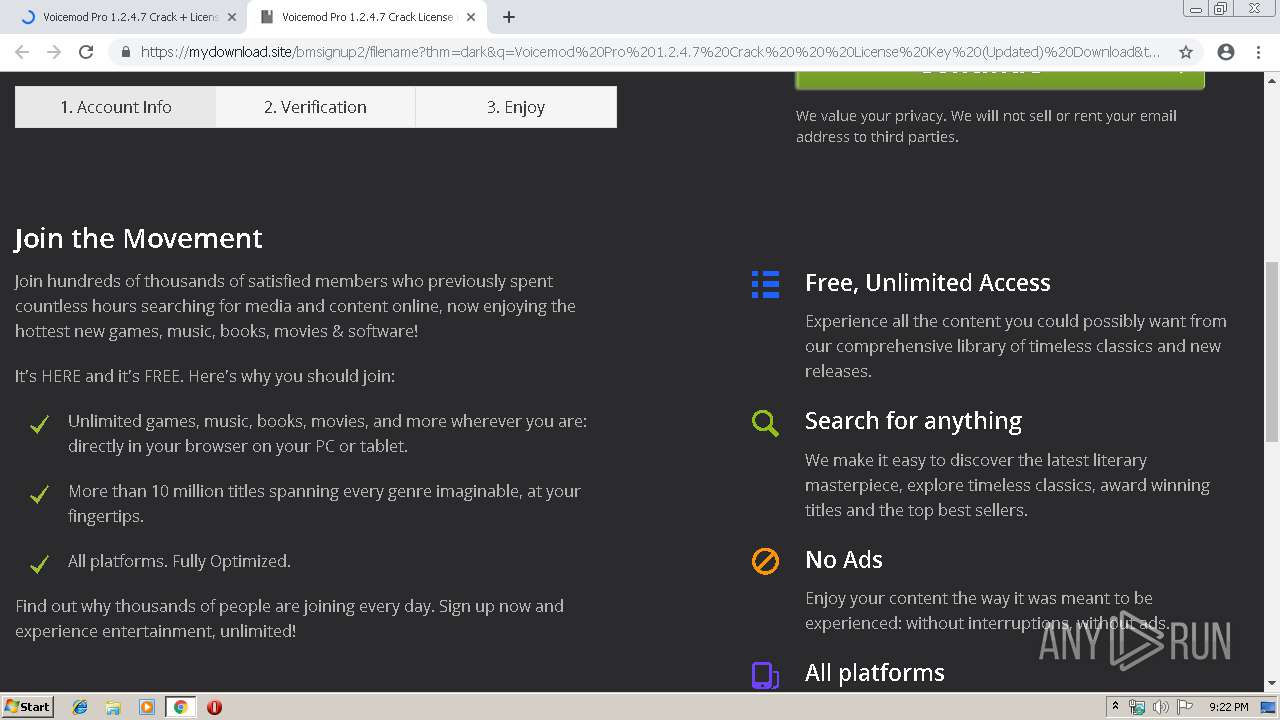Select the 2. Verification step
Viewport: 1280px width, 720px height.
tap(315, 107)
